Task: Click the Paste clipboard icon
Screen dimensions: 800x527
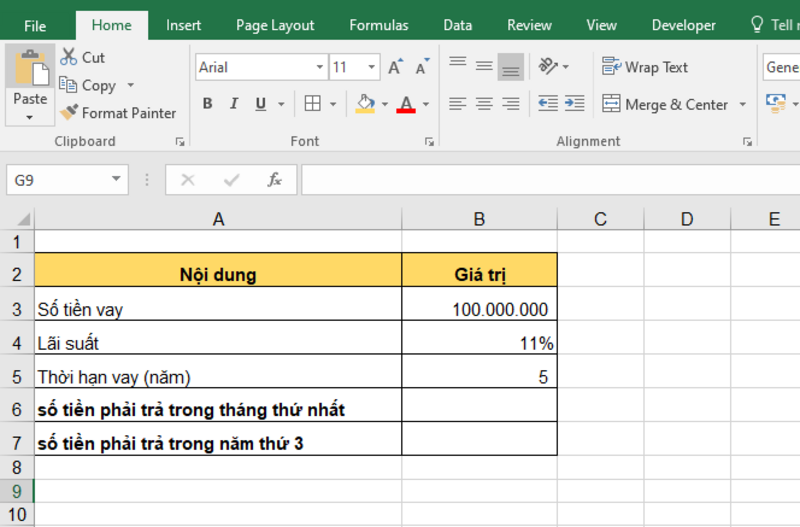Action: tap(30, 70)
